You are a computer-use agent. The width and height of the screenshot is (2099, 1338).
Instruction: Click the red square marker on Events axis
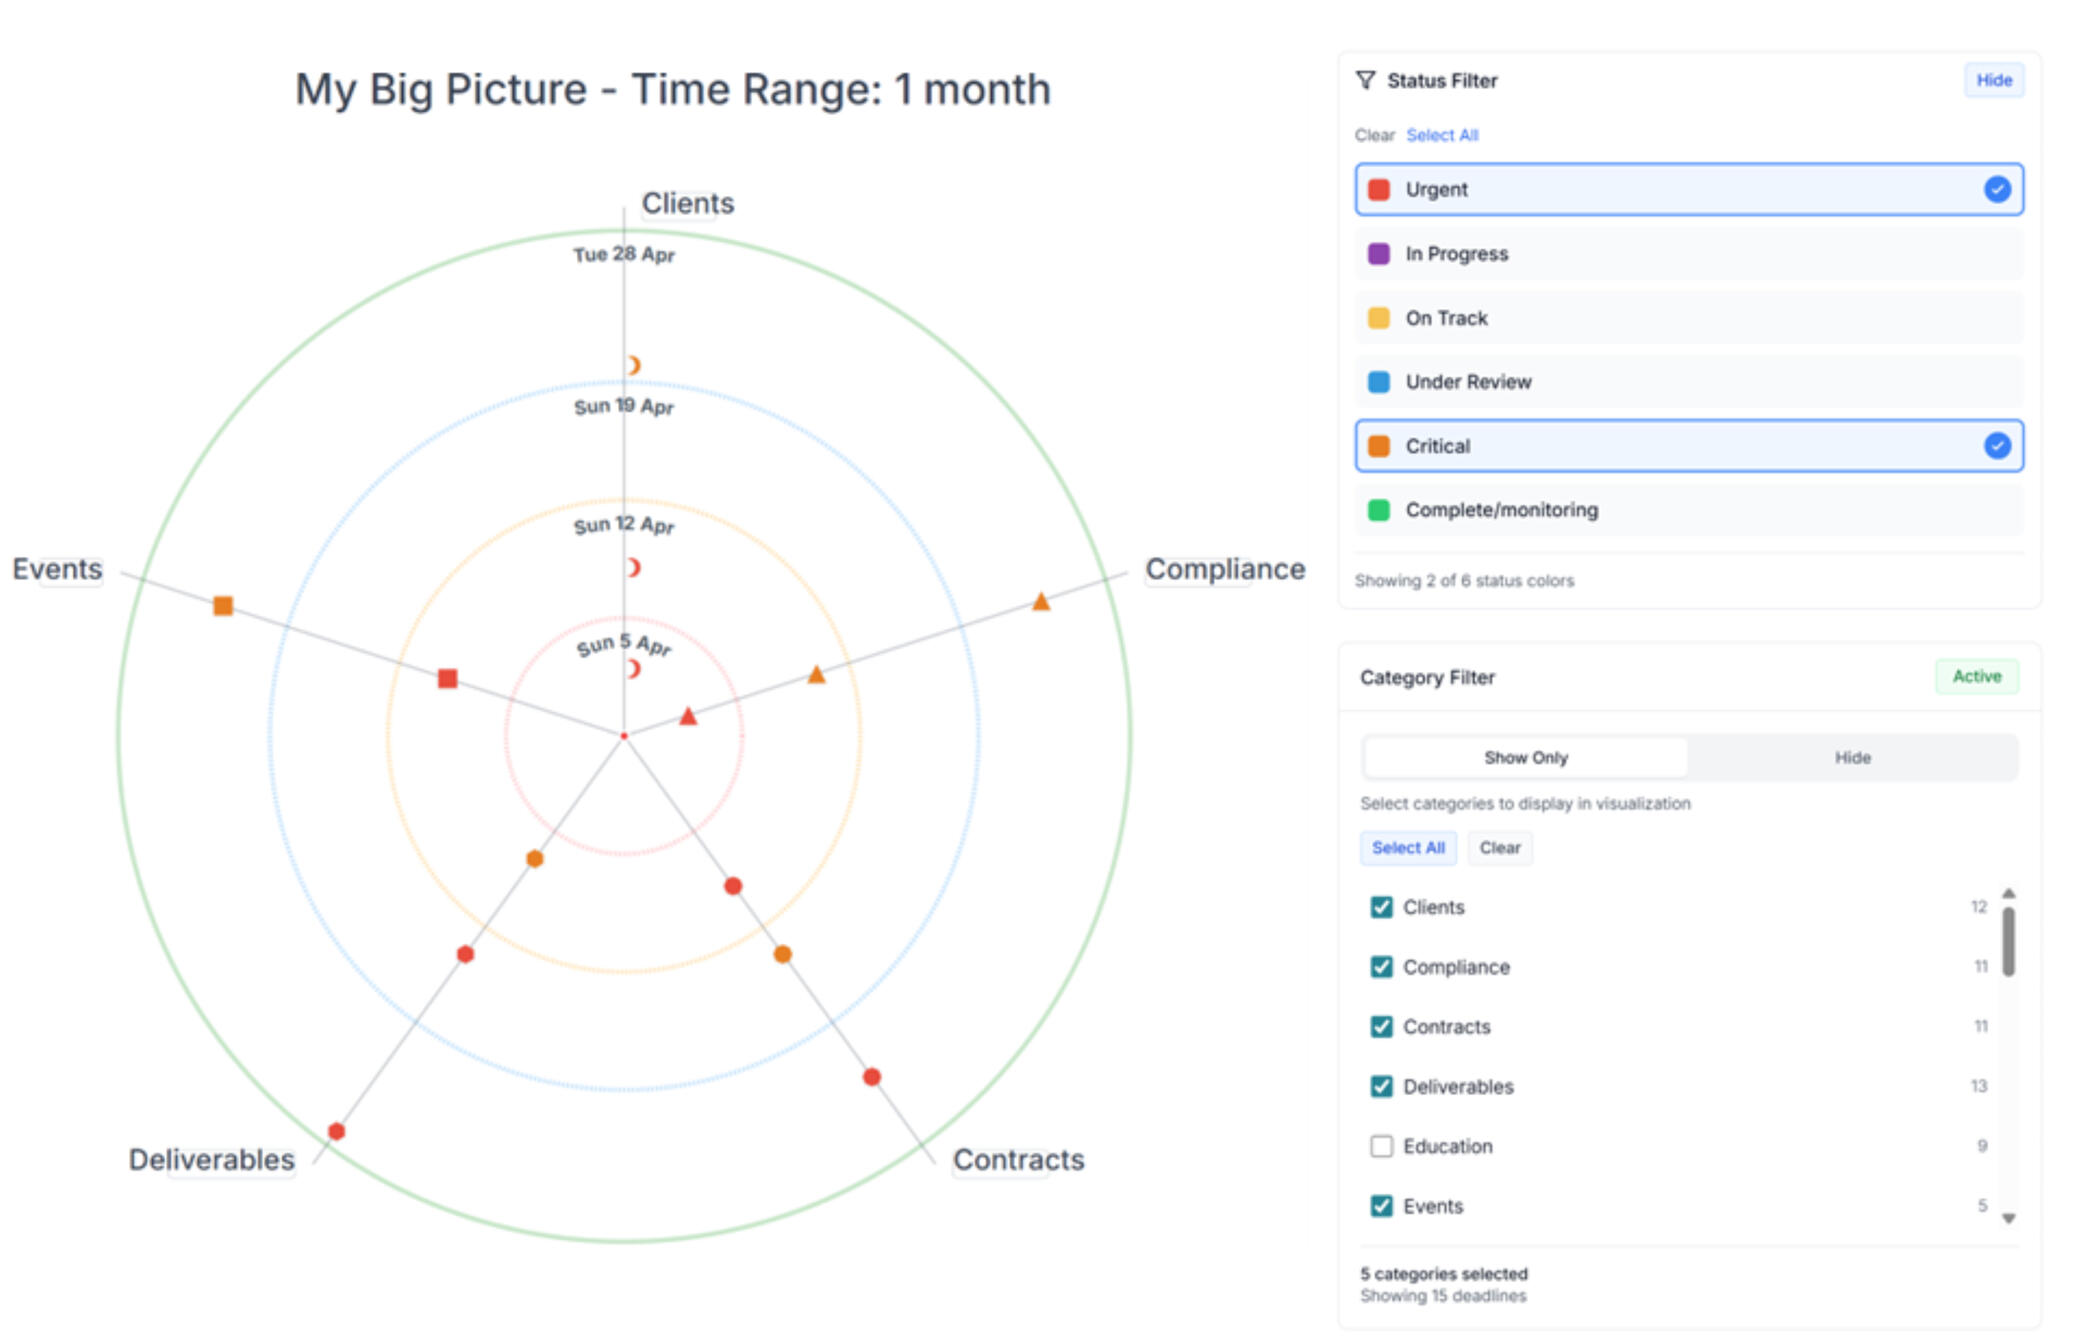click(x=446, y=678)
